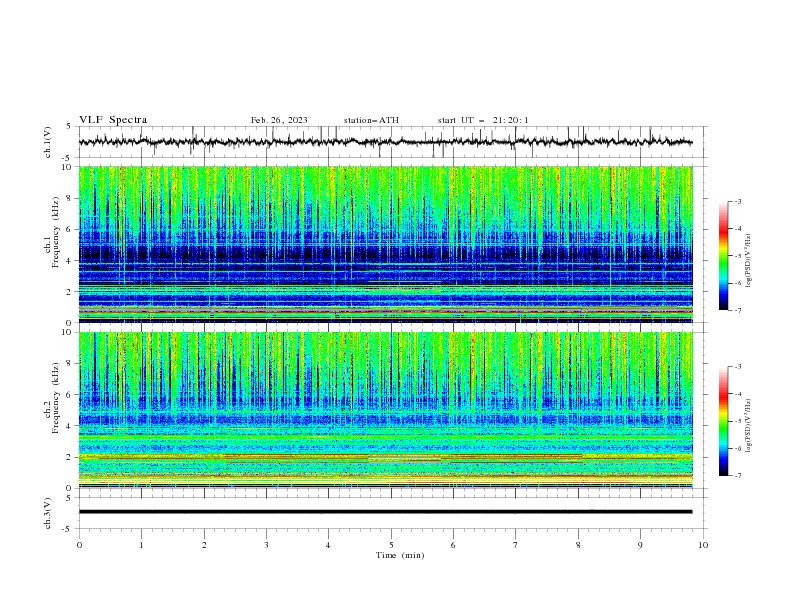Click the ch.2 "Frequency (kHz)" axis label
This screenshot has height=612, width=792.
(56, 398)
